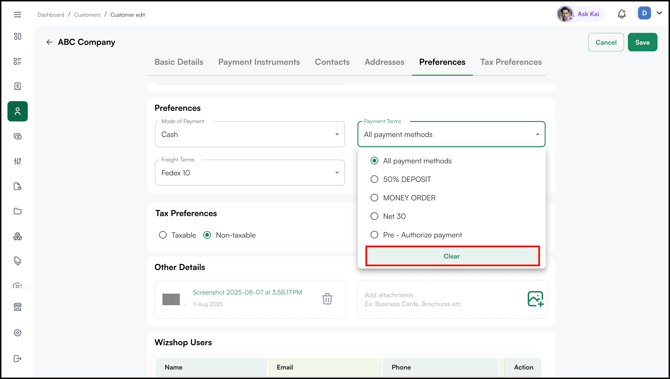Viewport: 670px width, 379px height.
Task: Click the blue D user avatar
Action: point(644,13)
